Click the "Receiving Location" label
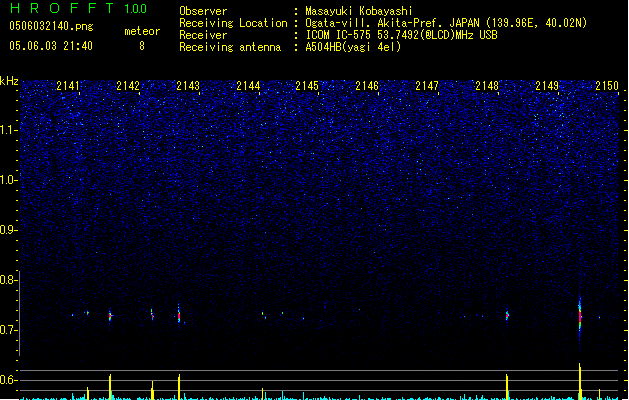The width and height of the screenshot is (629, 400). pos(233,23)
